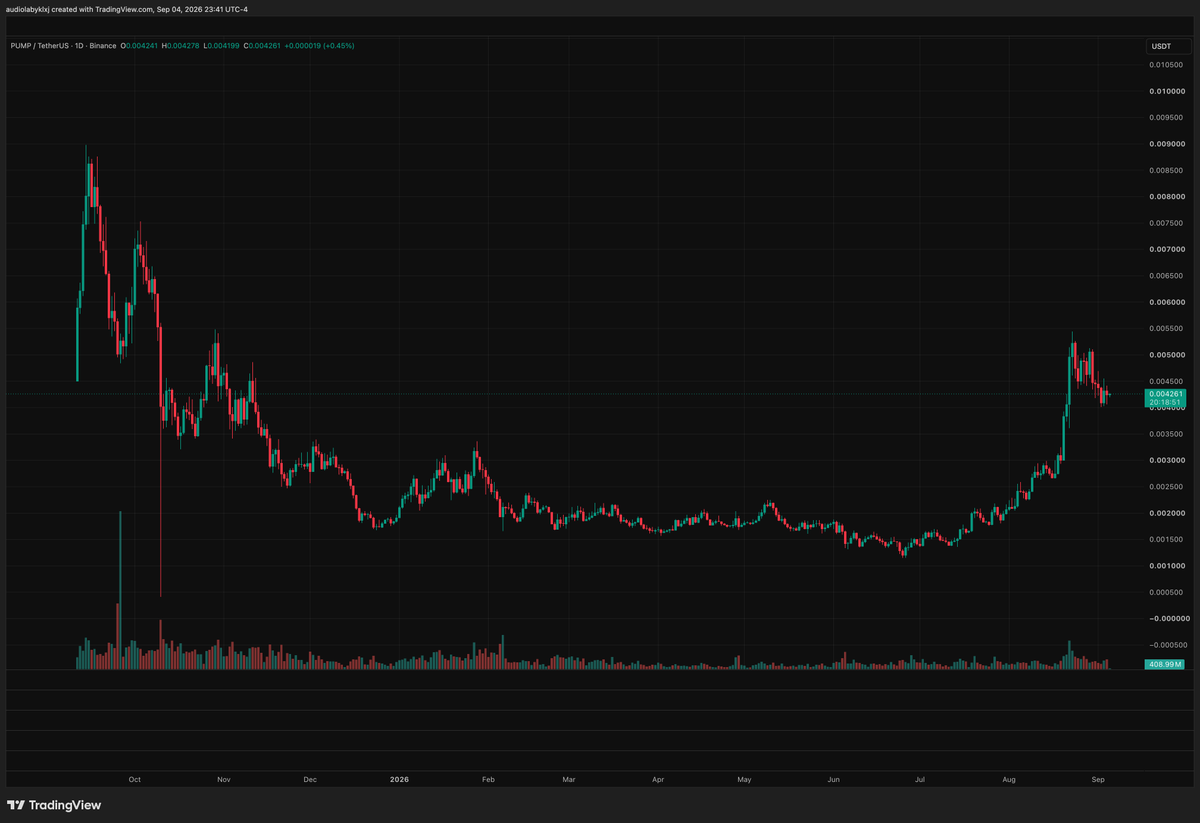The image size is (1200, 823).
Task: Click the 0.008500 price axis label
Action: 1168,170
